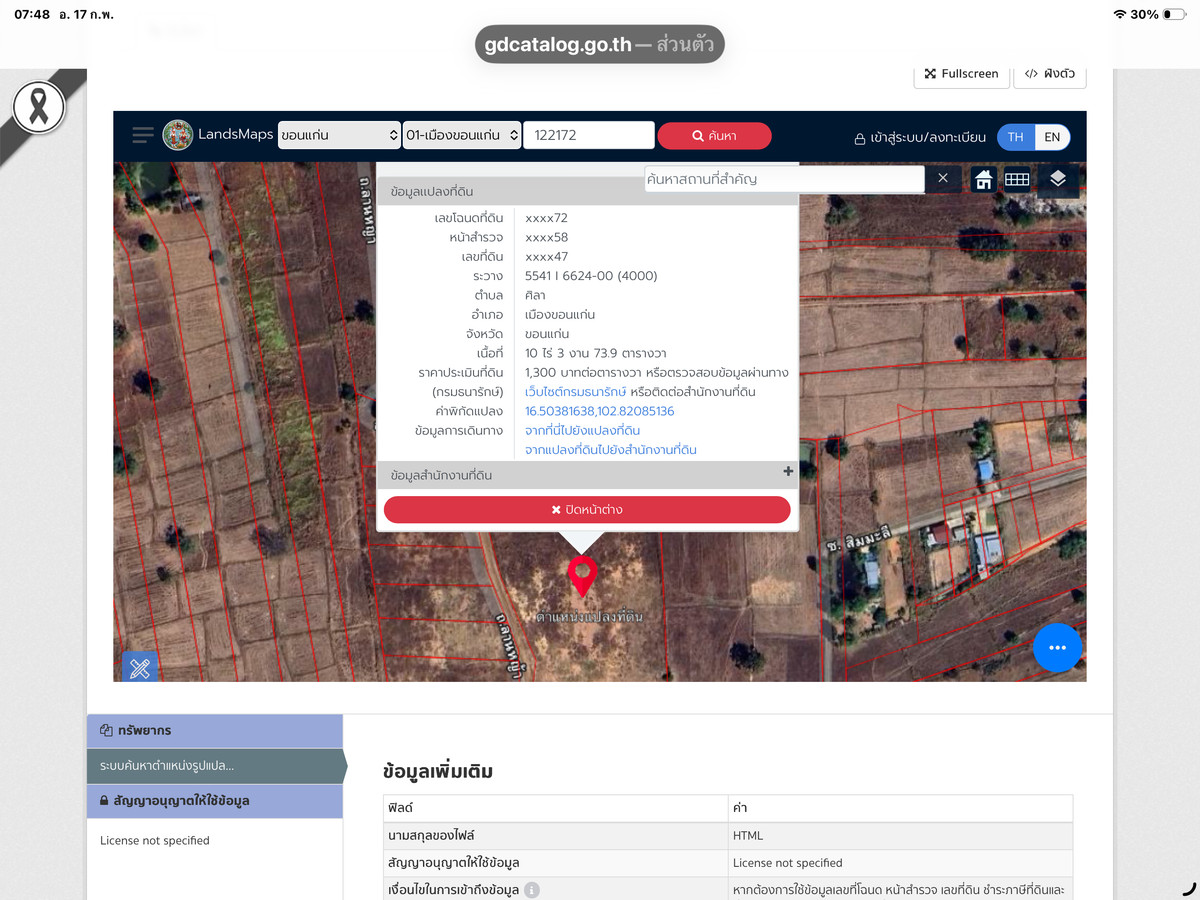Open the district dropdown 01-เมืองขอนแก่น

pos(462,136)
